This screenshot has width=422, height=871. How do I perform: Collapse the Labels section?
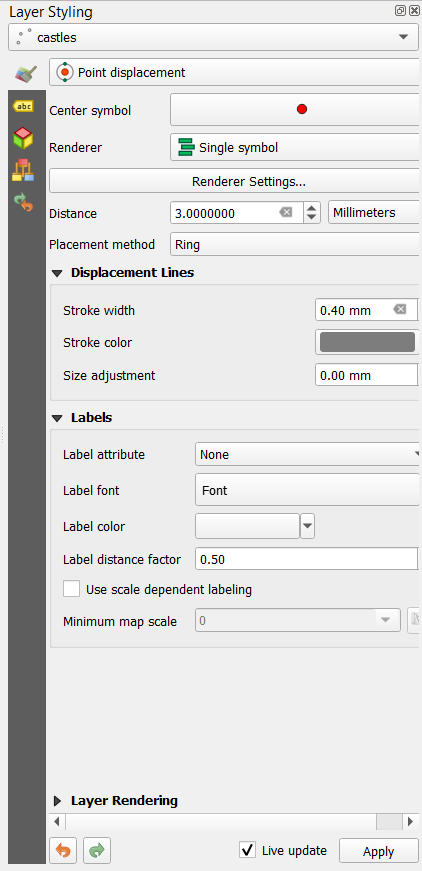point(57,418)
